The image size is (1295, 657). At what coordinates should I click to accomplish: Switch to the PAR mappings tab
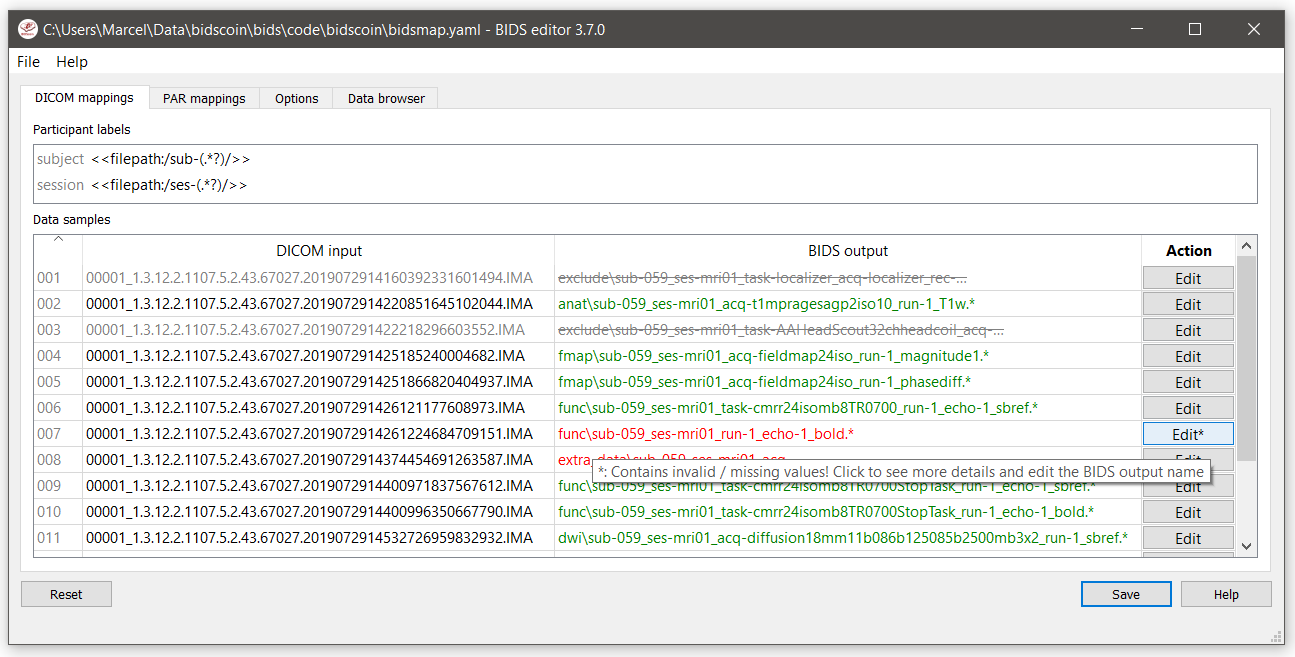tap(204, 98)
